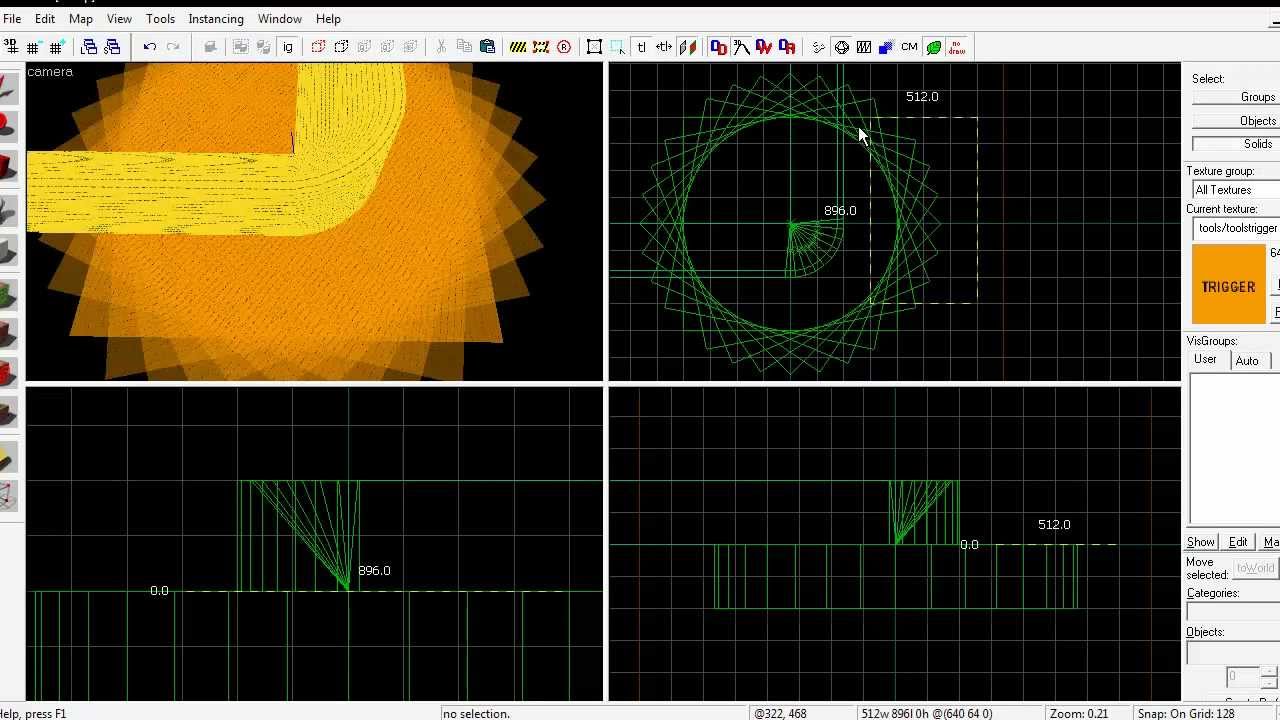Toggle the 'ig' ignore groups button
Viewport: 1280px width, 720px height.
(288, 47)
